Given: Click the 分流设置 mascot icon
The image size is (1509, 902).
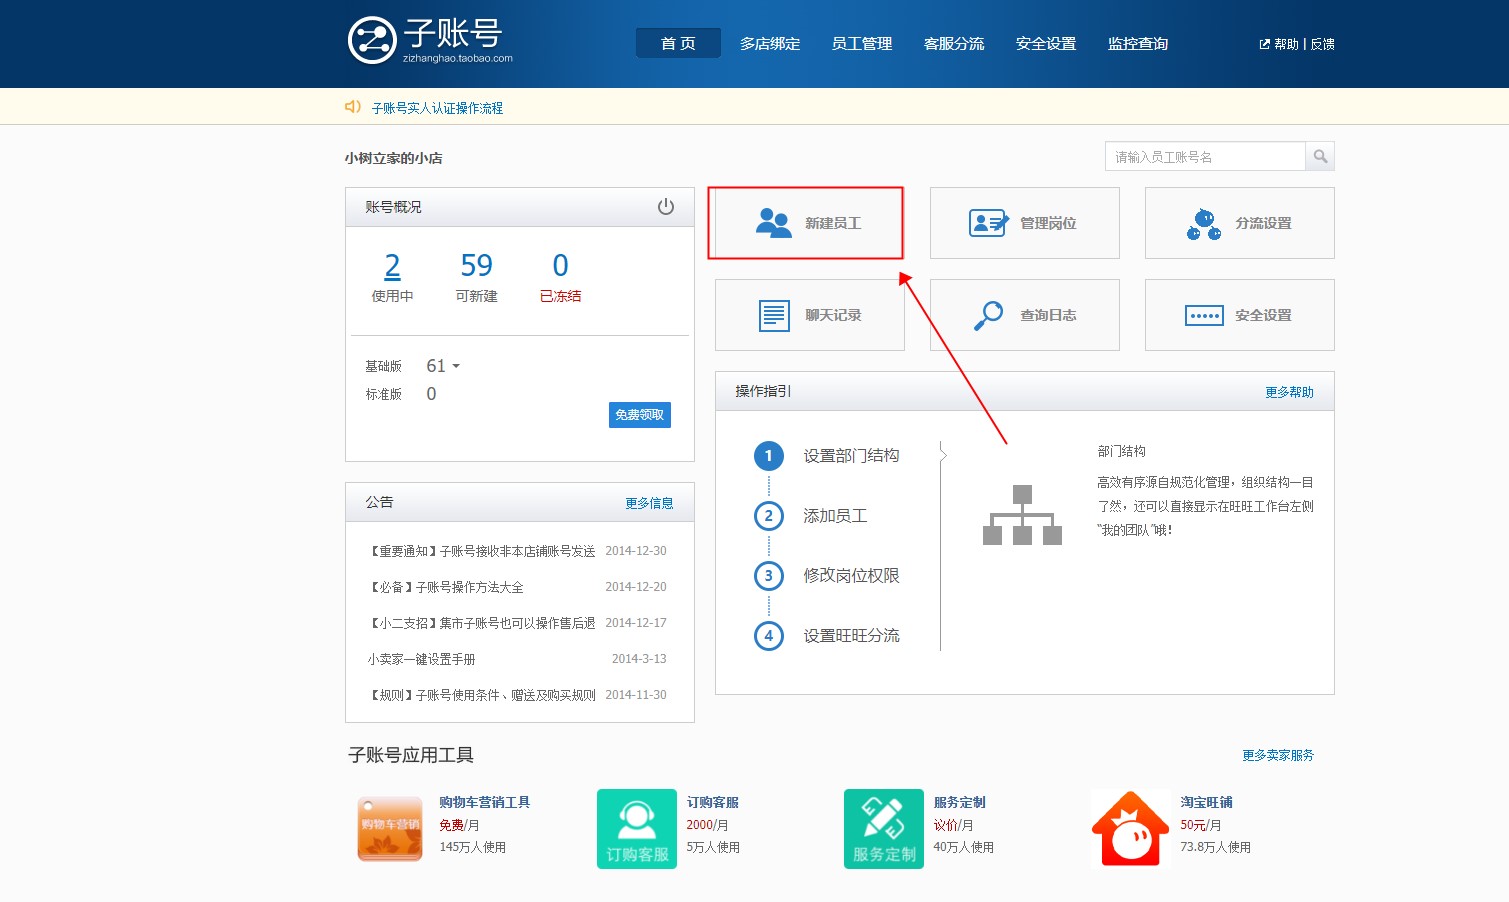Looking at the screenshot, I should point(1204,224).
